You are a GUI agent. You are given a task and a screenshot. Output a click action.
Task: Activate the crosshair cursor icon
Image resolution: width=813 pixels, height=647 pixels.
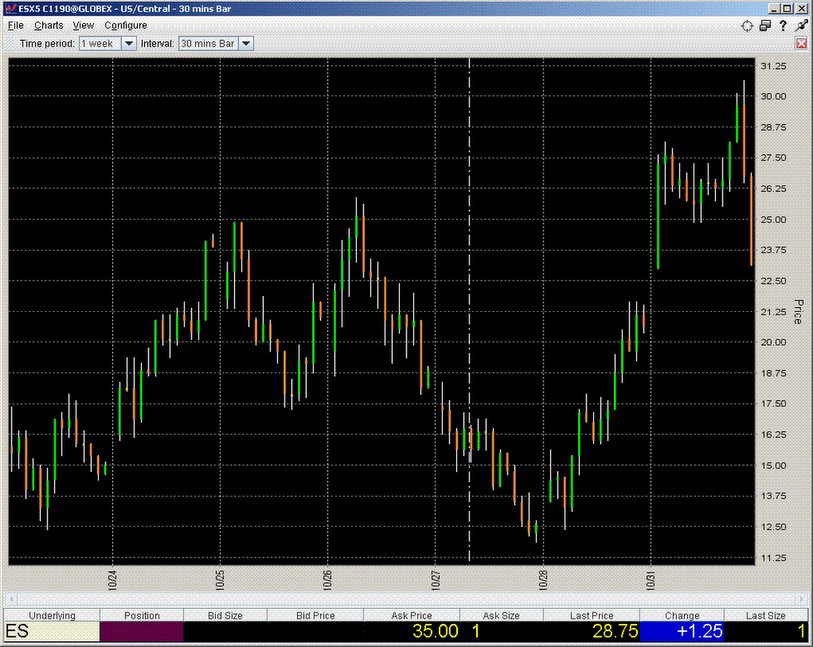[747, 26]
